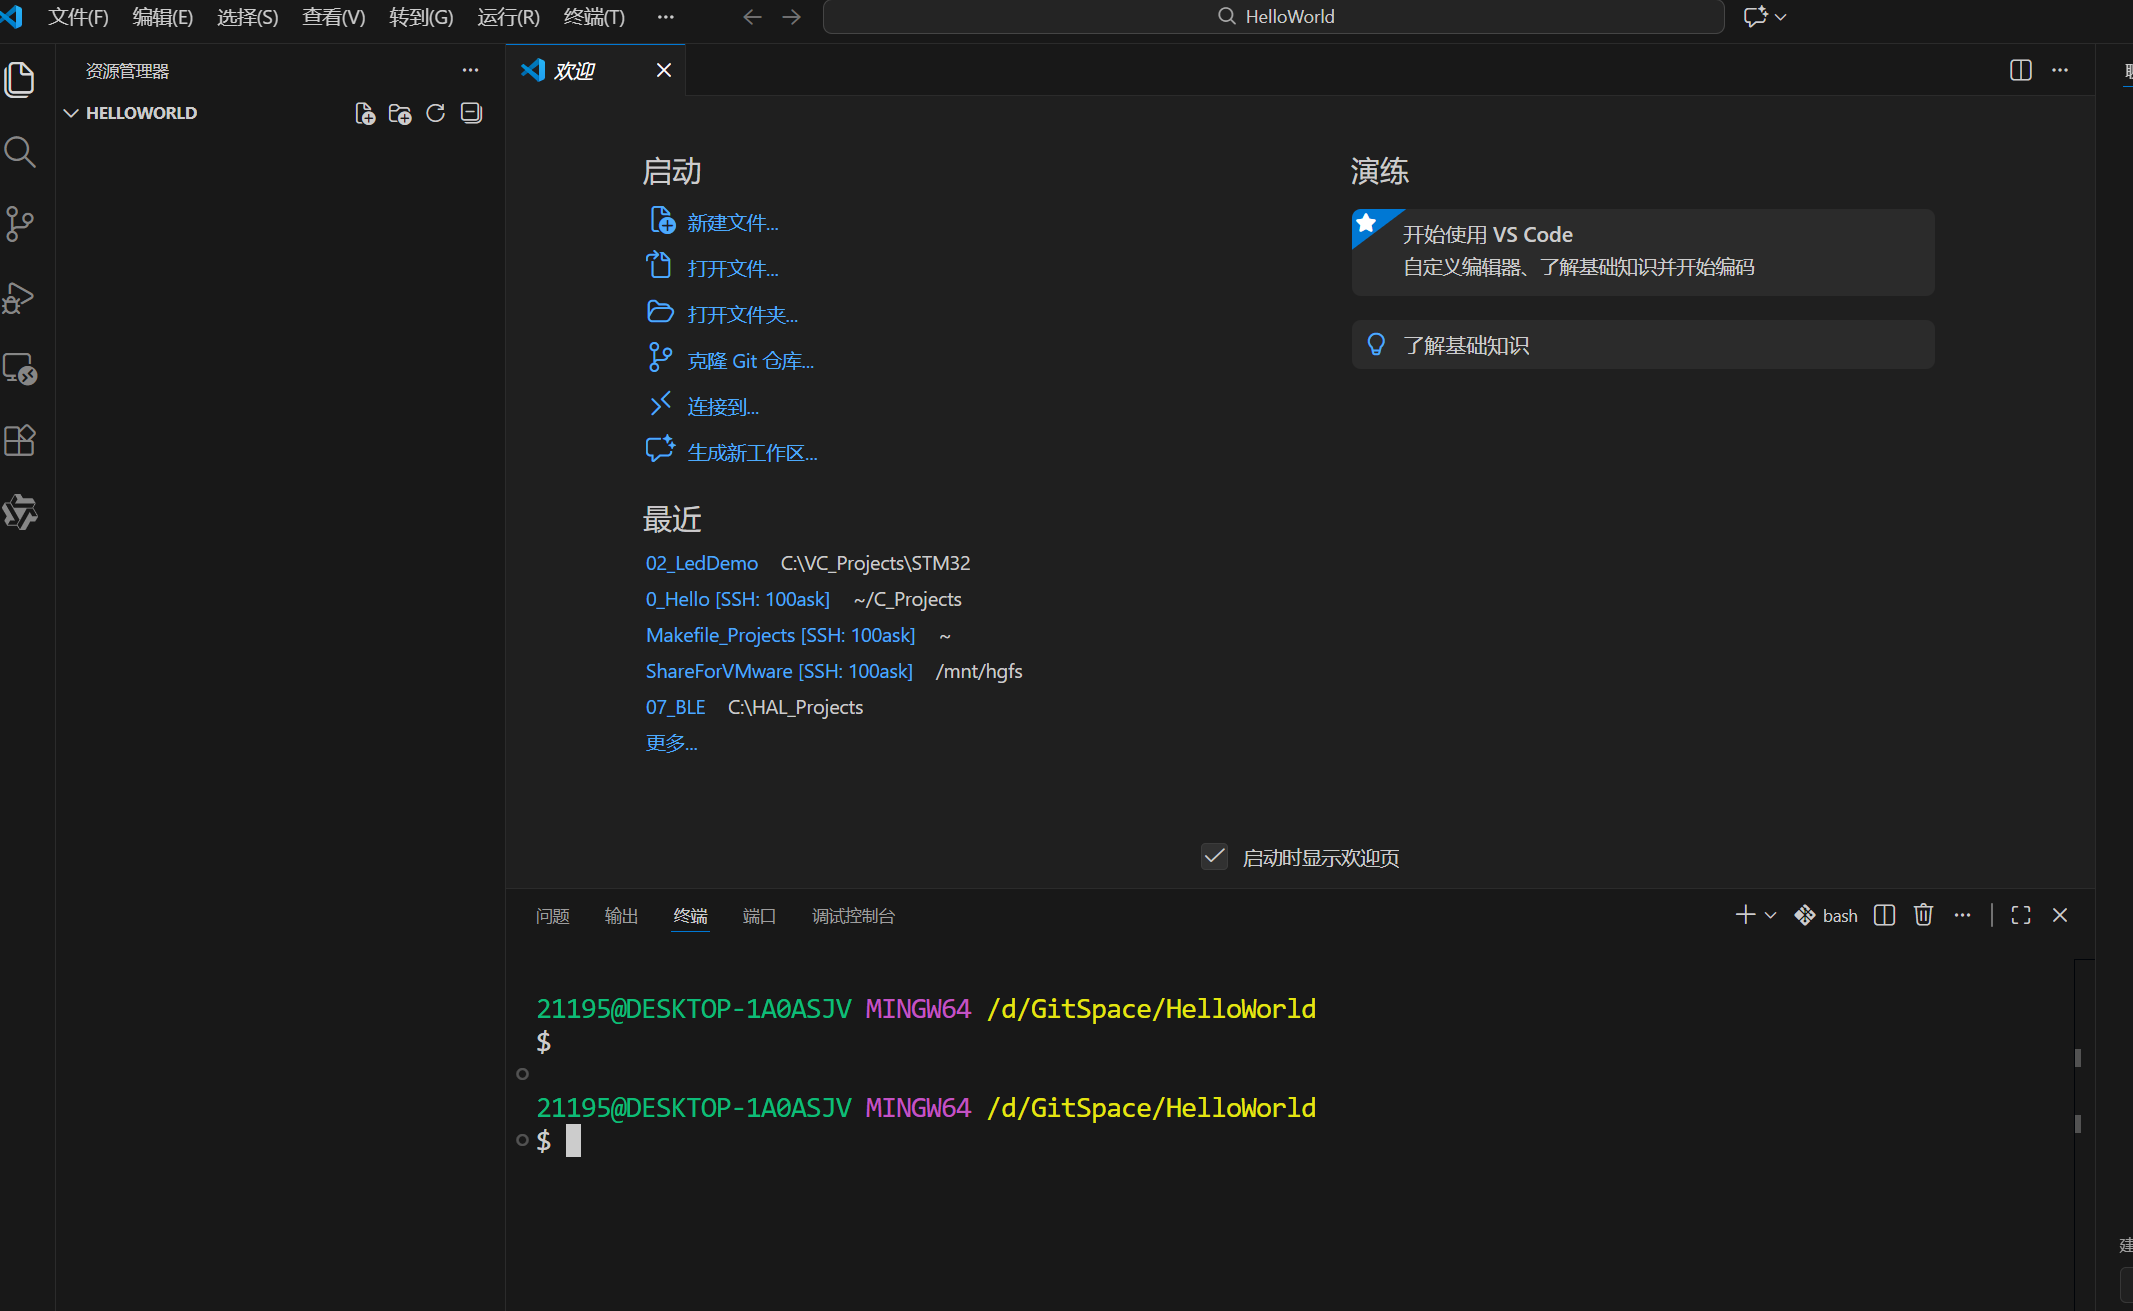This screenshot has height=1311, width=2133.
Task: Open the 终端(T) menu
Action: [594, 17]
